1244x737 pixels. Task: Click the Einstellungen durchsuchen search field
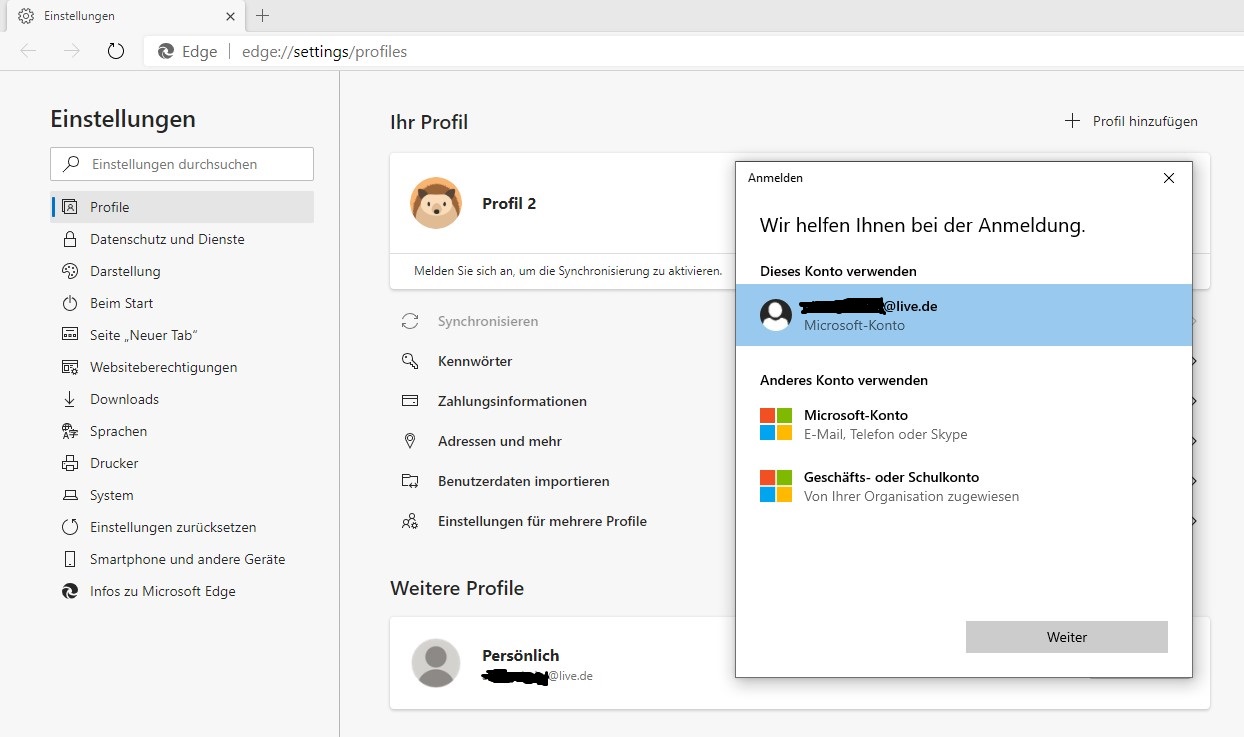(x=182, y=164)
